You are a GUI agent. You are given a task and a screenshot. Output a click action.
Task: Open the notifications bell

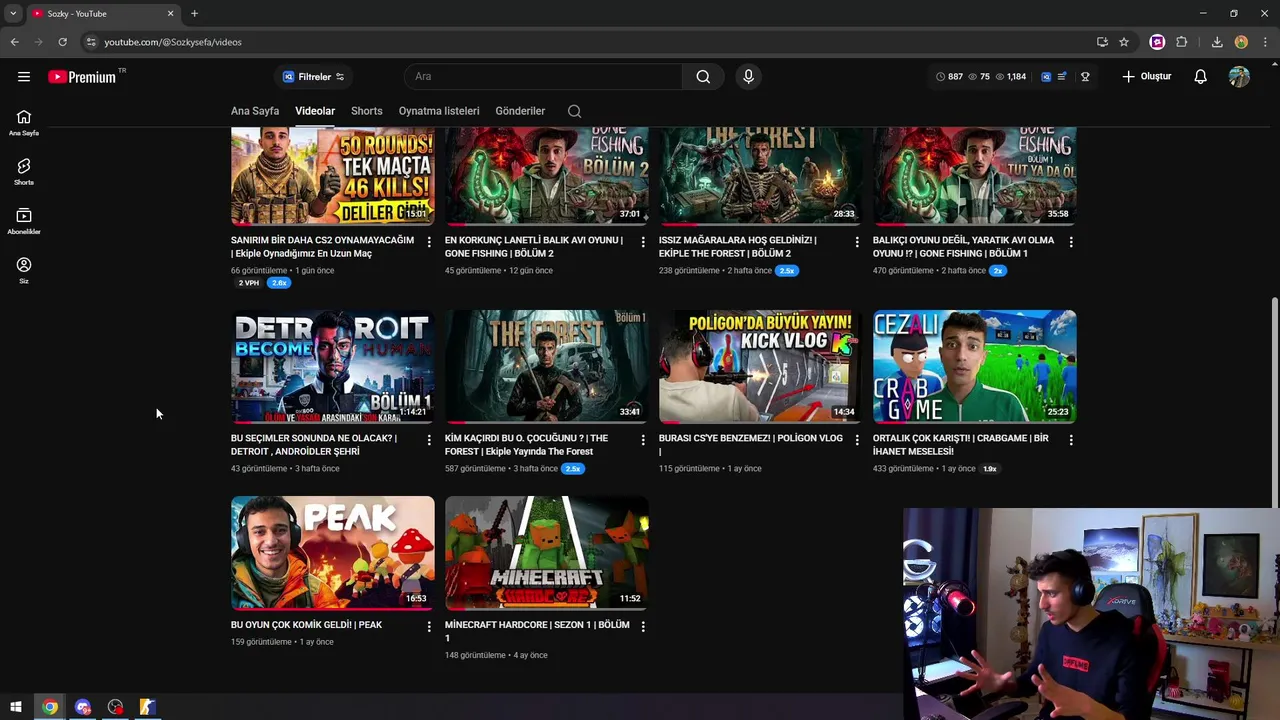coord(1200,77)
